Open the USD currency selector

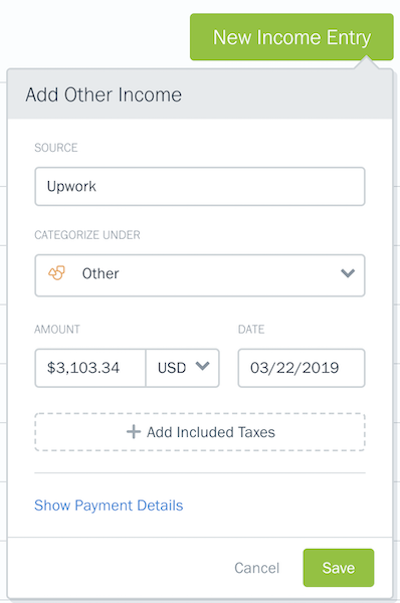[183, 368]
